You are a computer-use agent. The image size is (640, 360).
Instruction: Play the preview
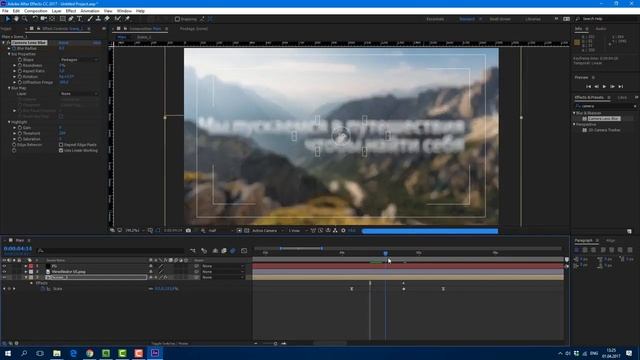[x=604, y=87]
